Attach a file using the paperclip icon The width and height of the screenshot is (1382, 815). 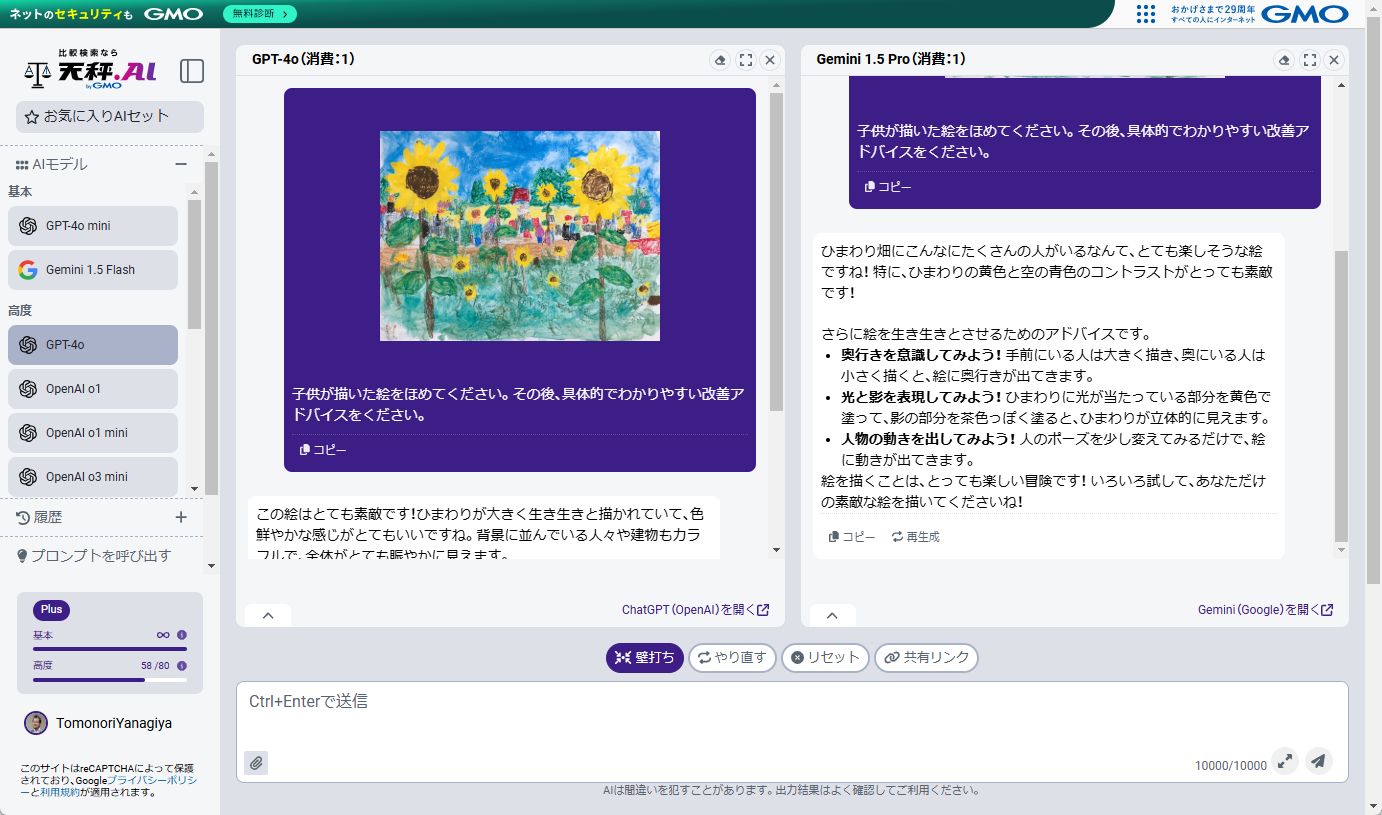(x=256, y=762)
